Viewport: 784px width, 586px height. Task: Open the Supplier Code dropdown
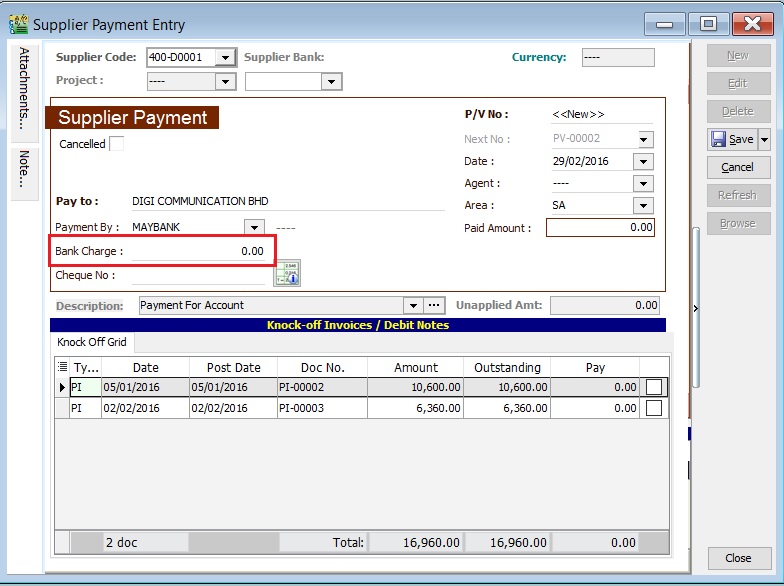227,58
